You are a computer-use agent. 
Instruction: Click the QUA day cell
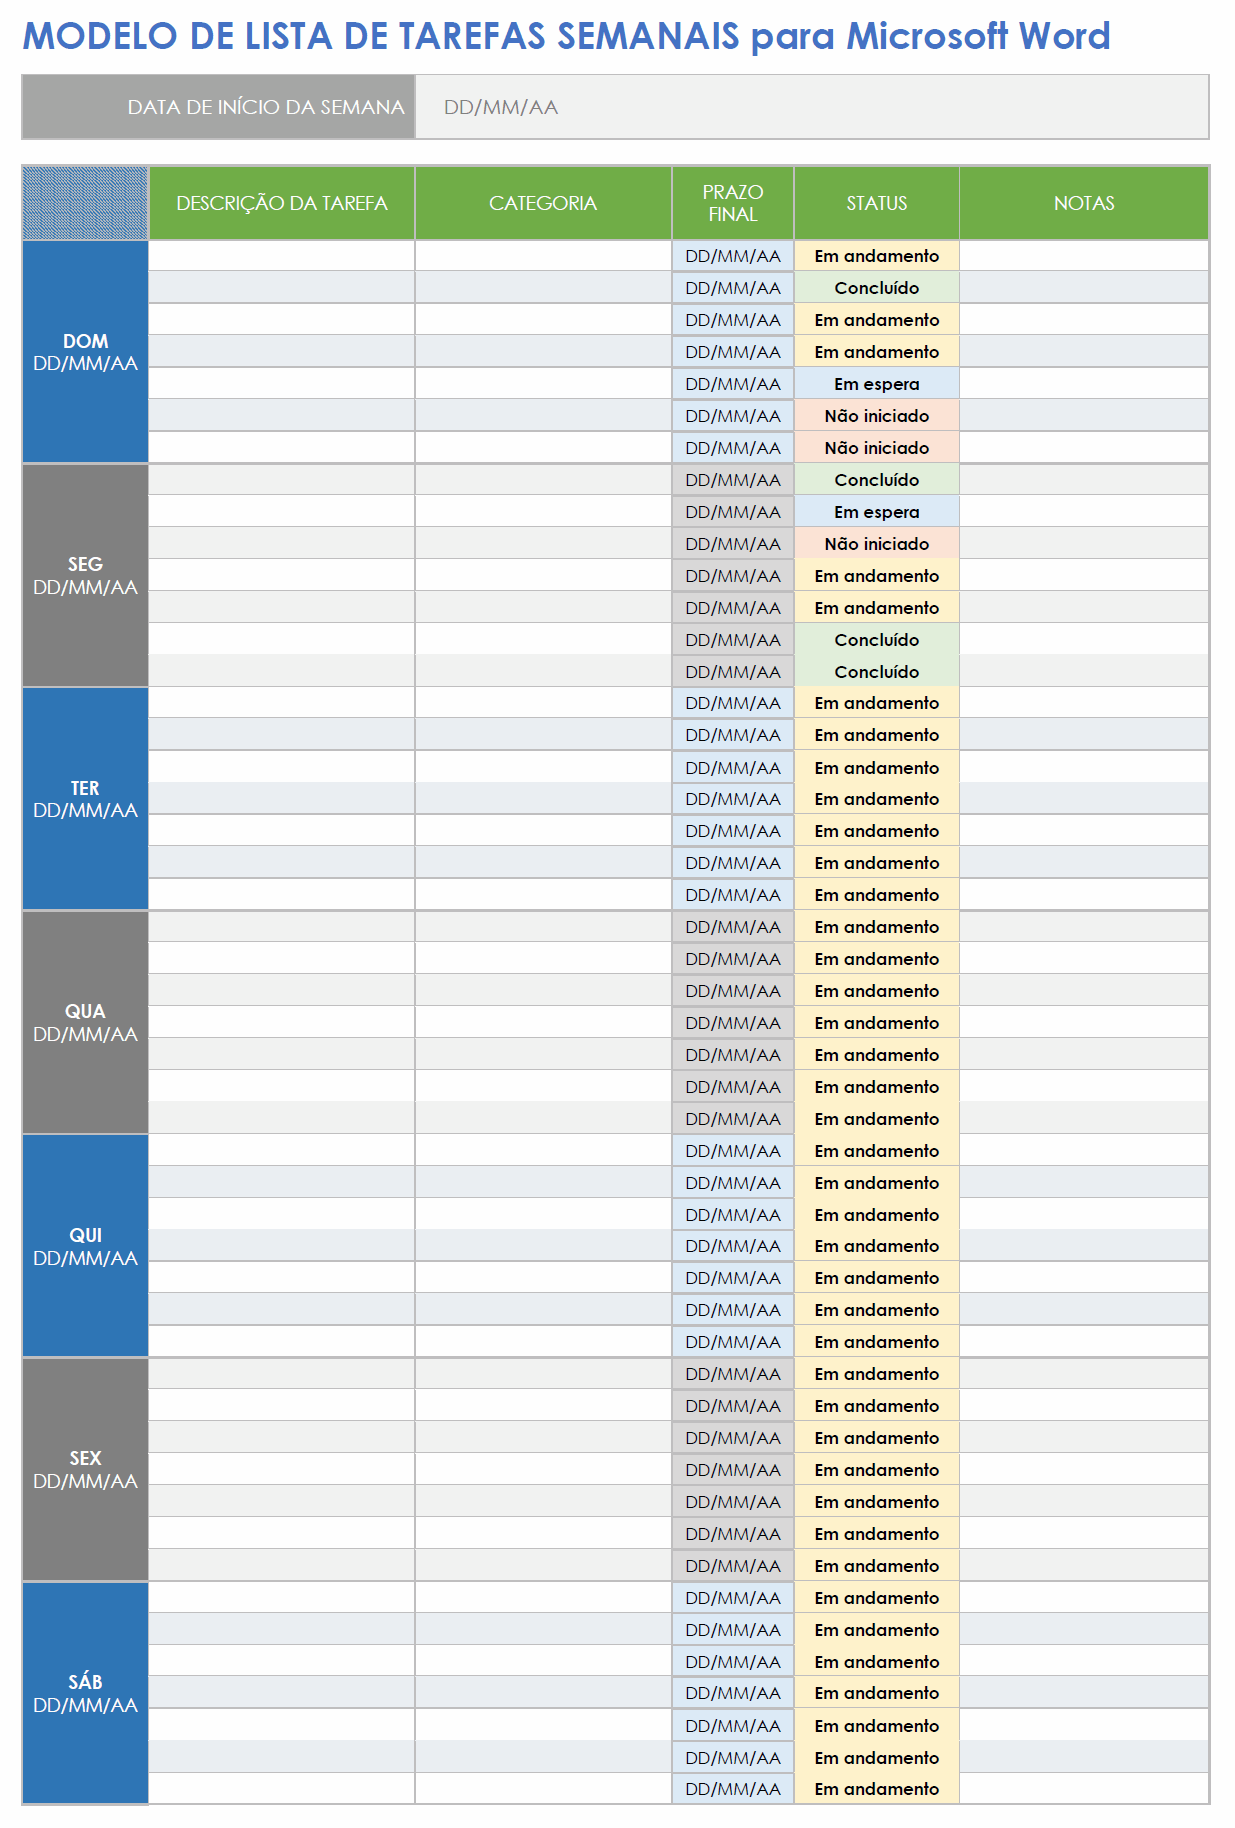click(85, 1022)
